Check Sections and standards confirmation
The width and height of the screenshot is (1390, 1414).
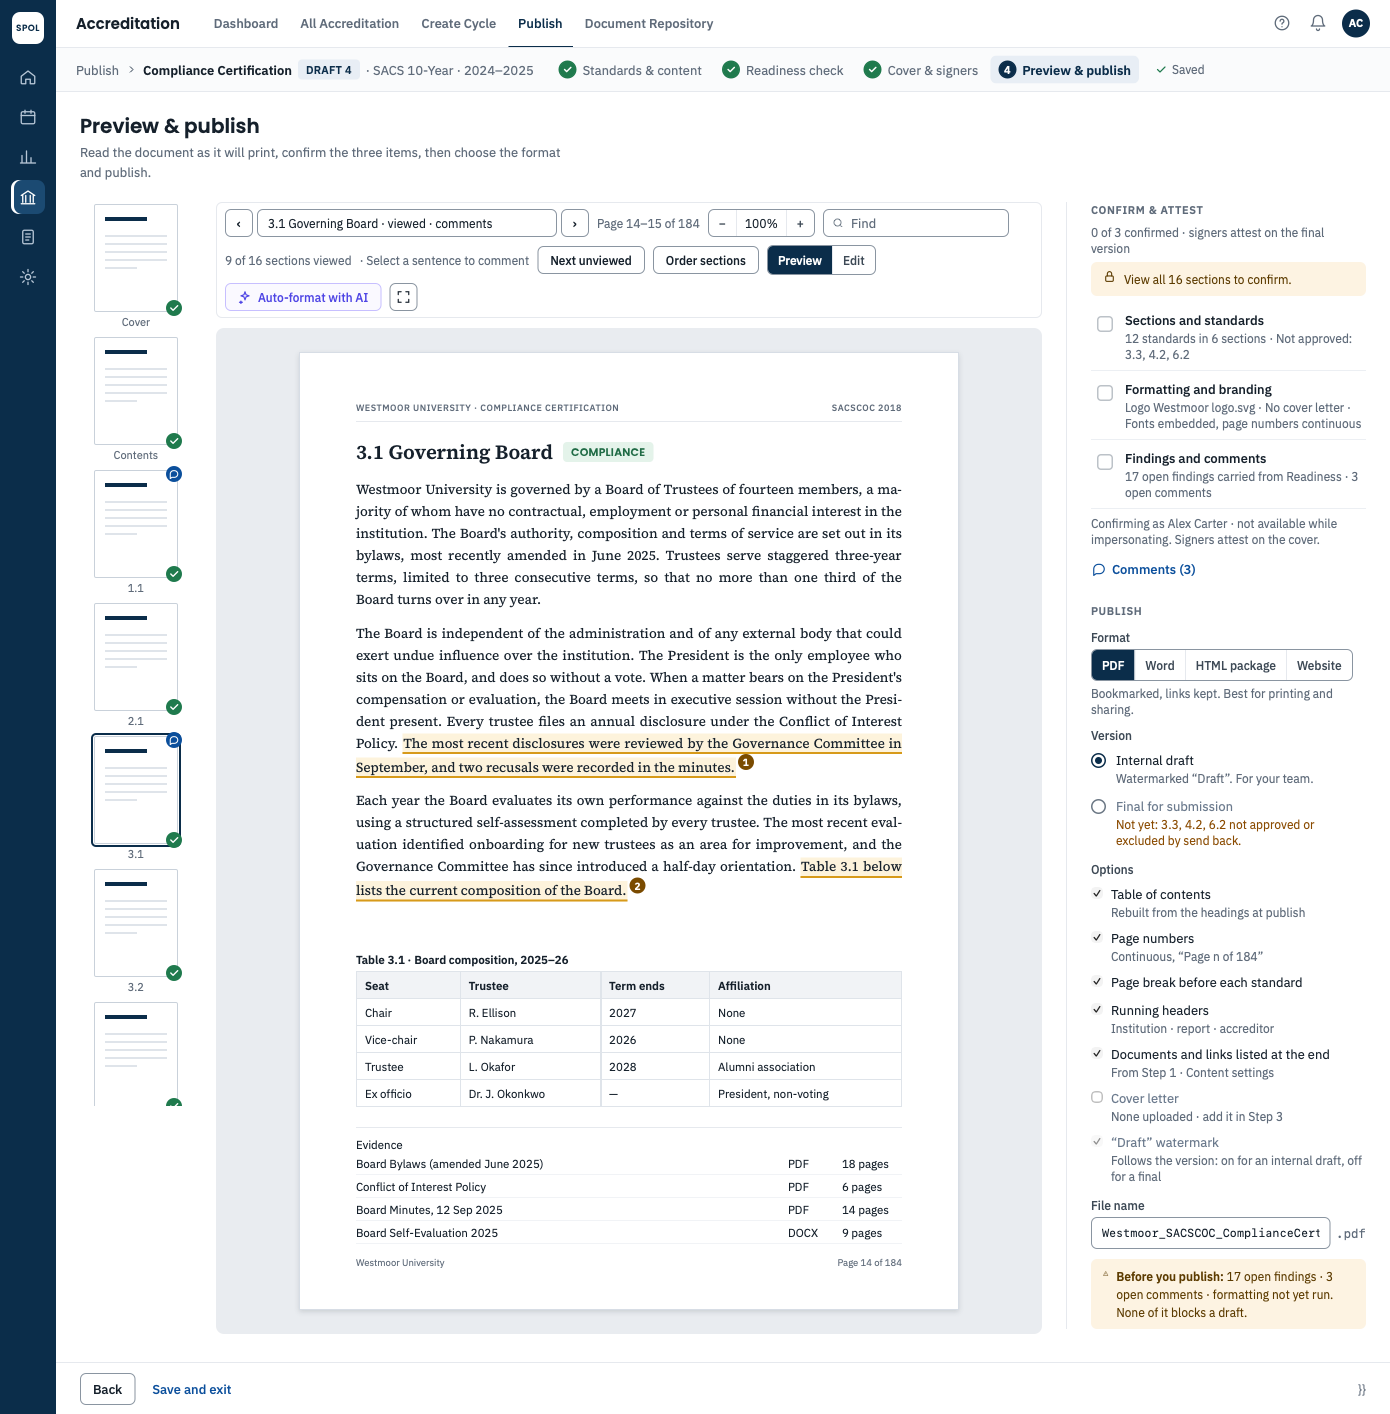pos(1105,324)
